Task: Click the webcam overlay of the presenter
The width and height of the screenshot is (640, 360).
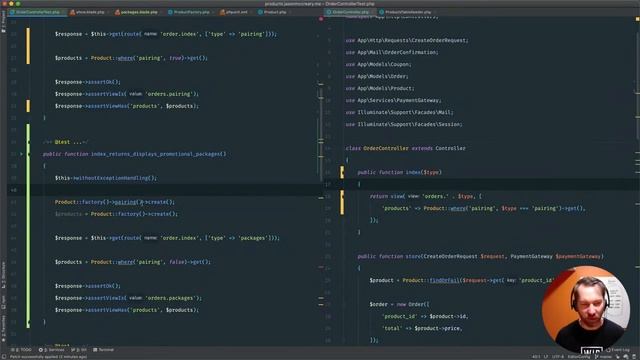Action: pos(586,309)
